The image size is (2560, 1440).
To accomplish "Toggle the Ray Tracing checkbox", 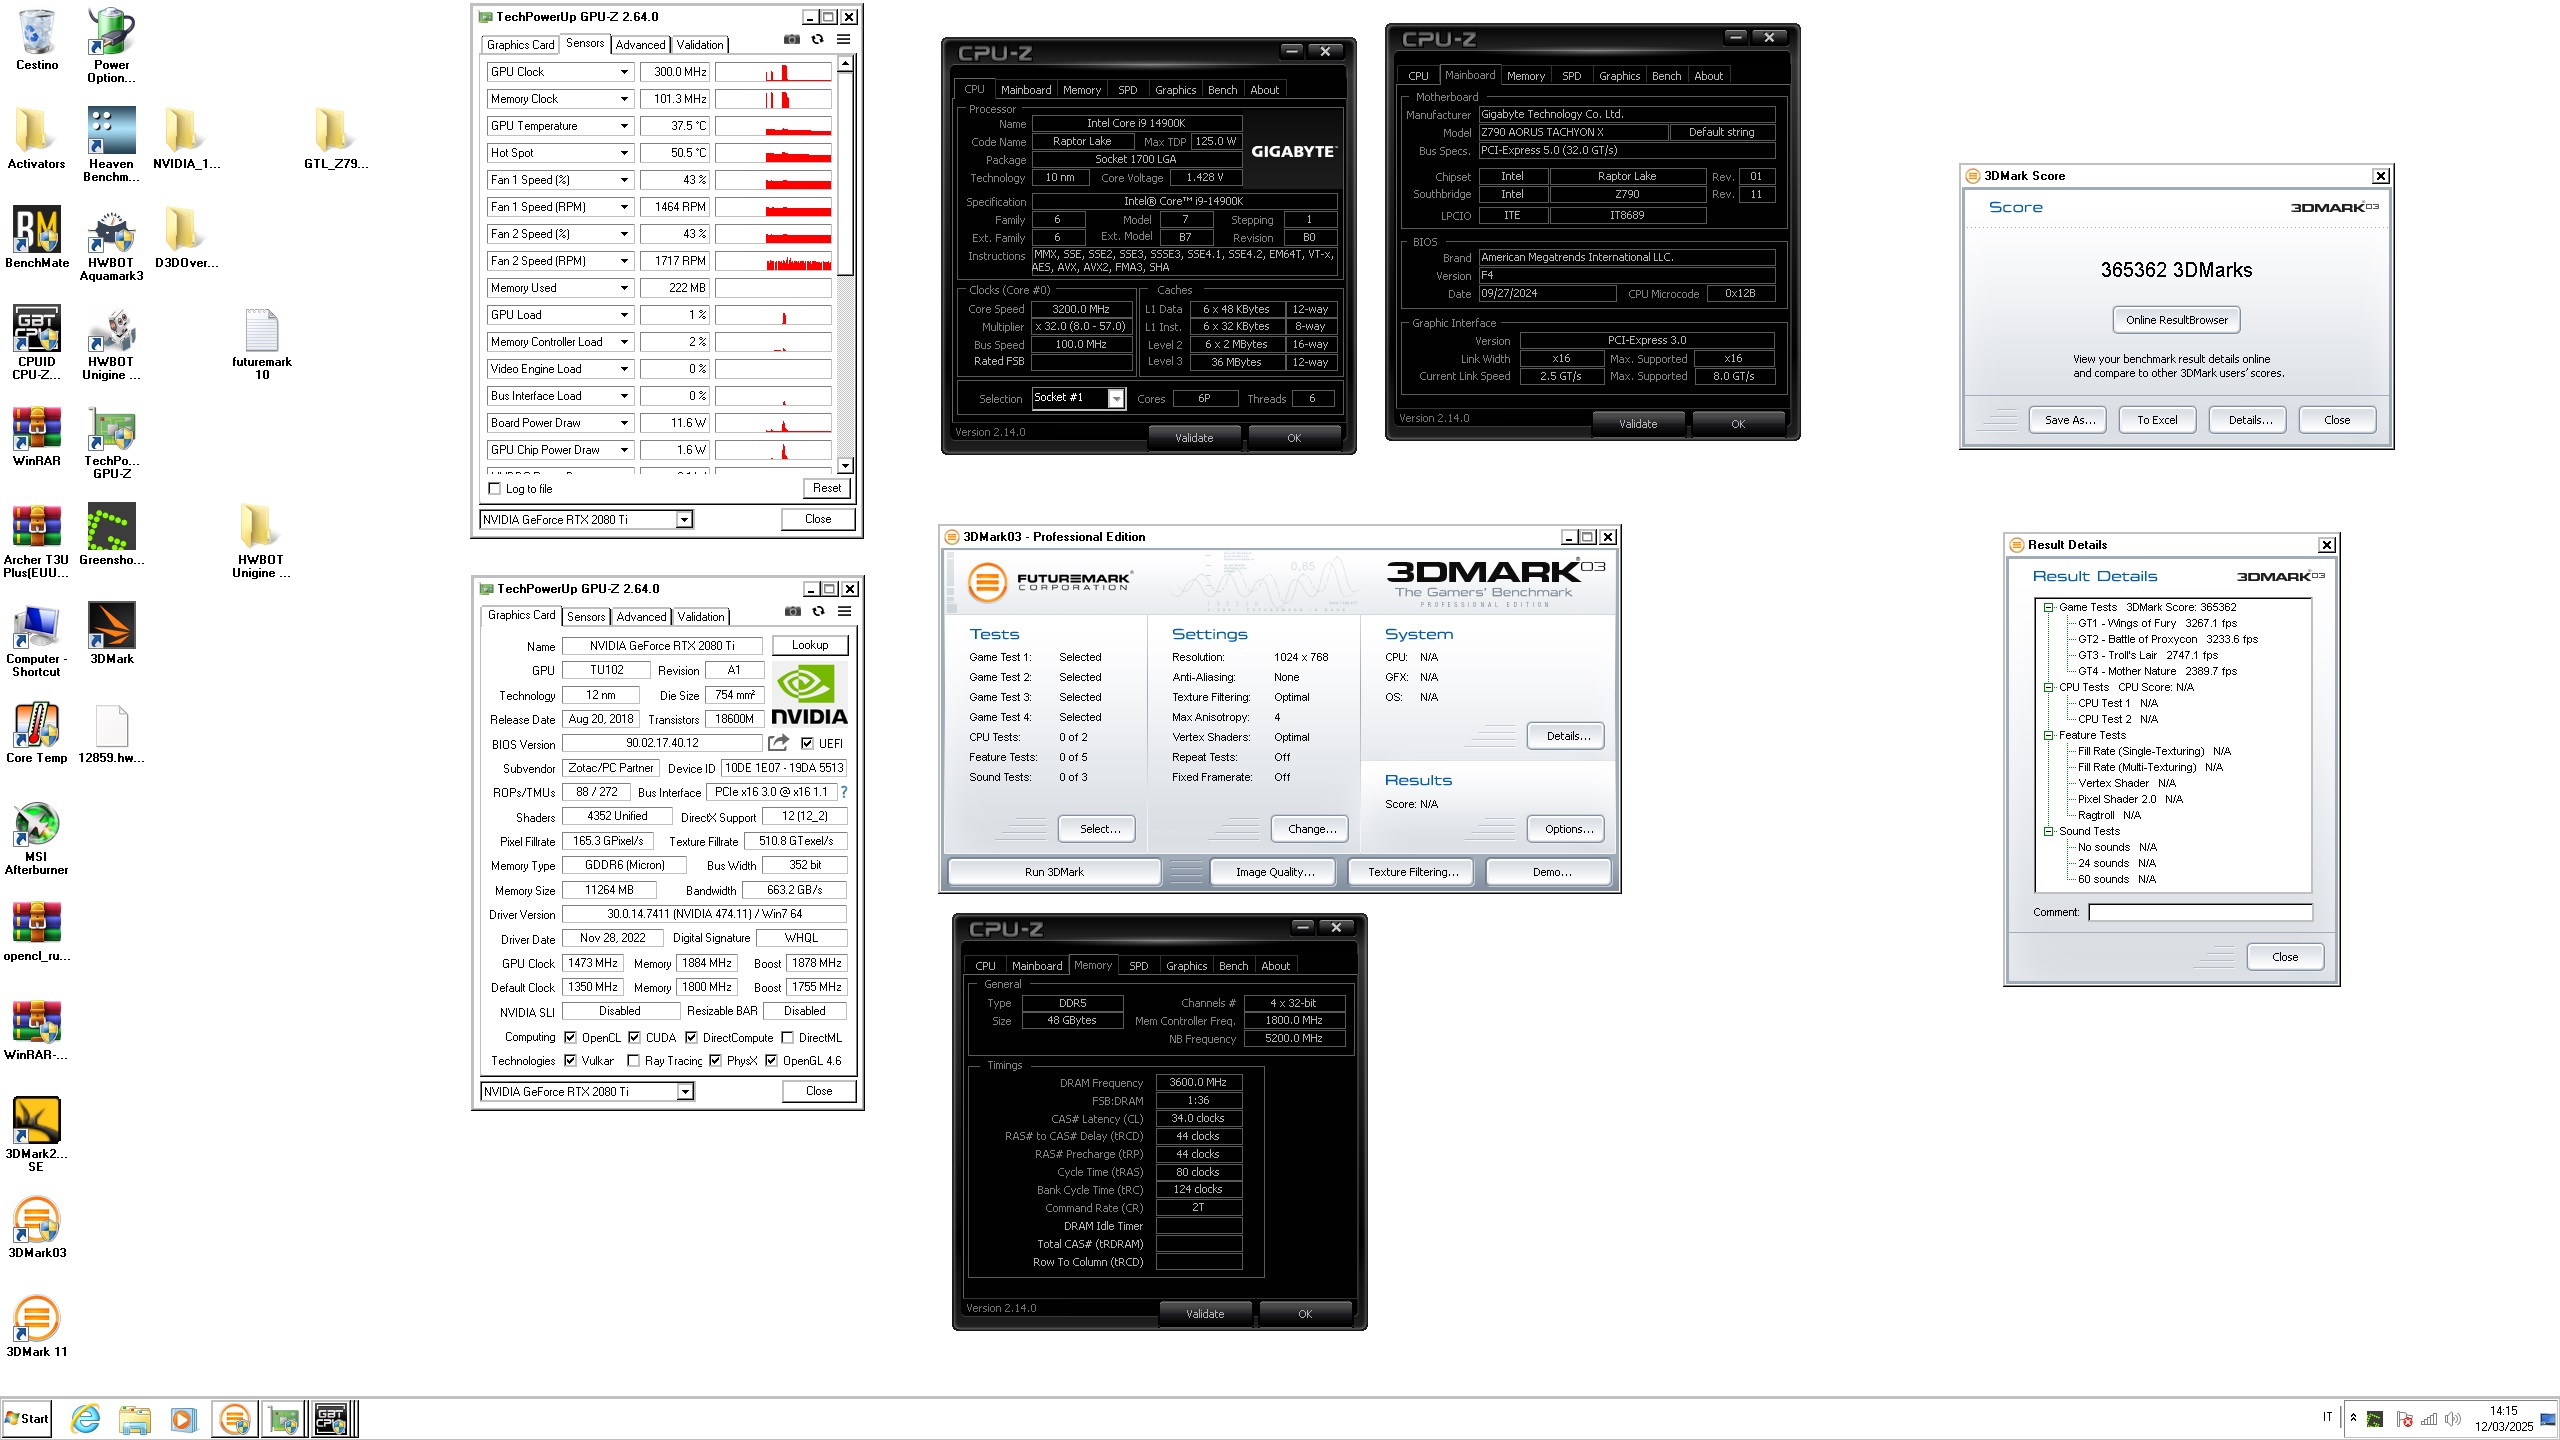I will coord(633,1060).
